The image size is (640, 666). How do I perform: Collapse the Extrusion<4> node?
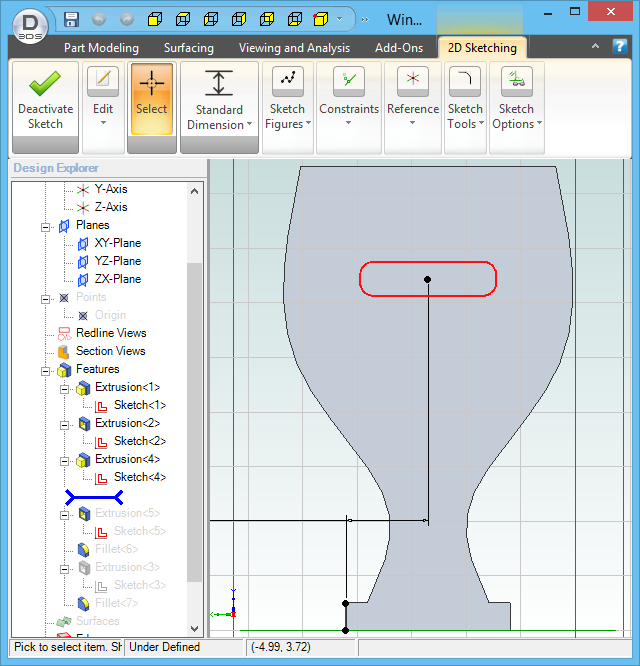pyautogui.click(x=64, y=461)
